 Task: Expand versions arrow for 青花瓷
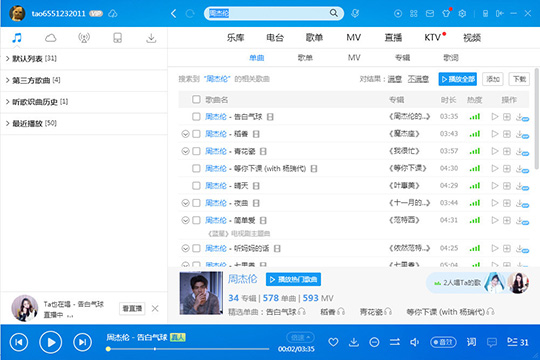click(185, 151)
